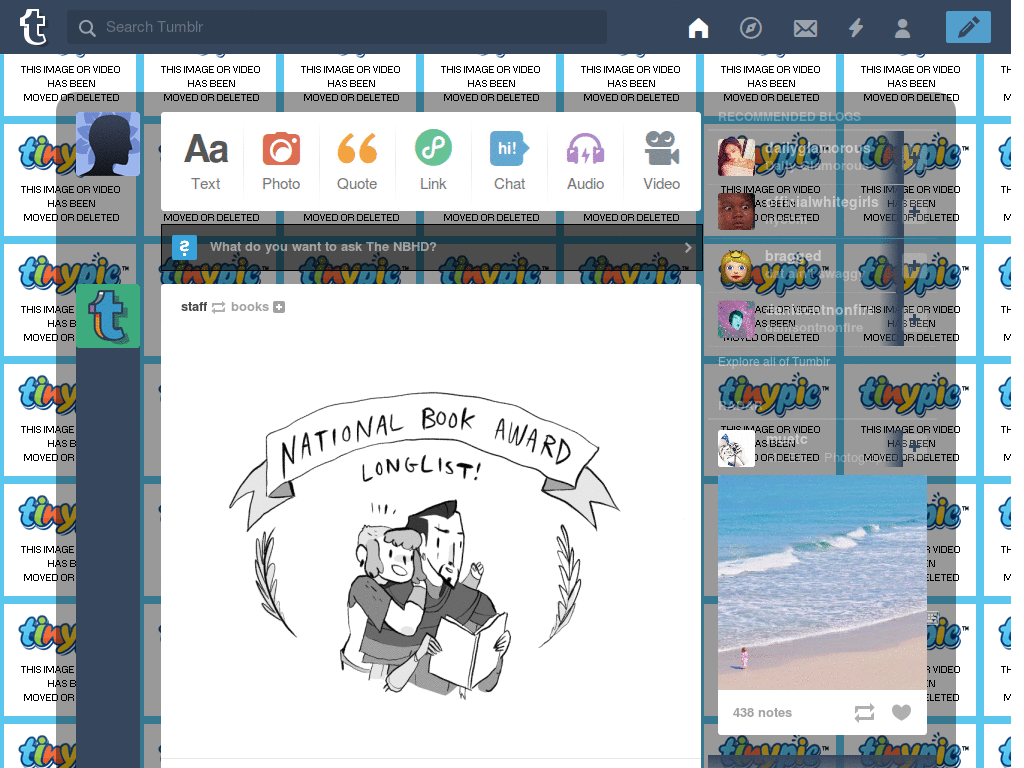1024x768 pixels.
Task: Compose a post with the pencil button
Action: pyautogui.click(x=968, y=27)
